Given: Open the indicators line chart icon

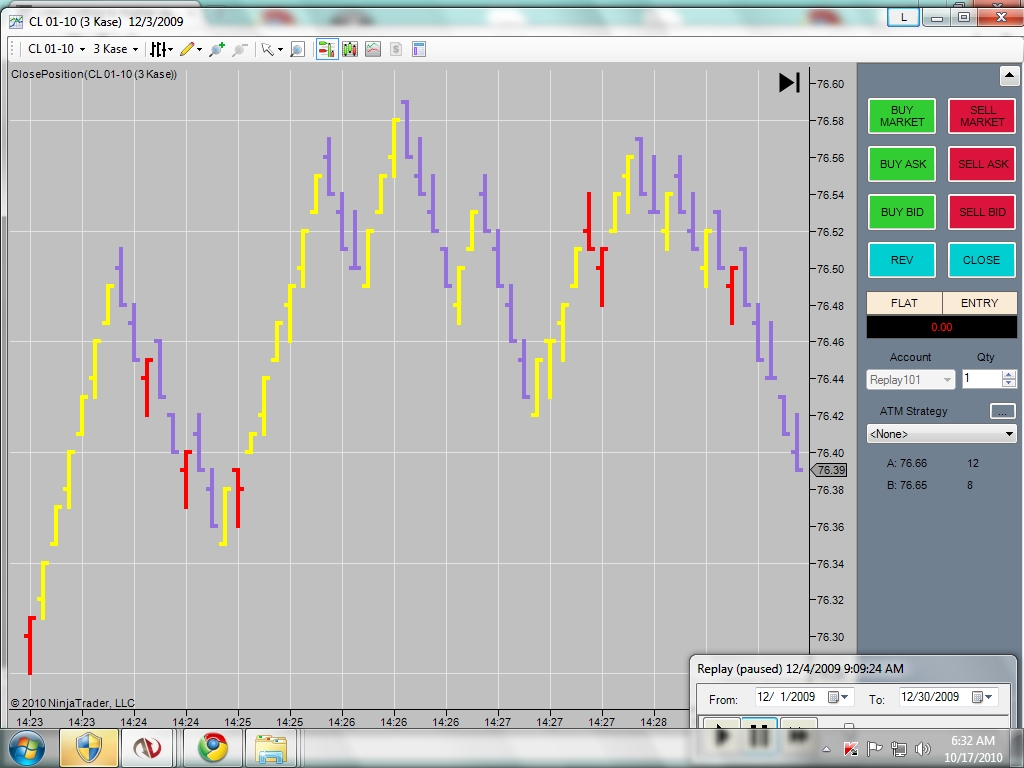Looking at the screenshot, I should pyautogui.click(x=373, y=49).
